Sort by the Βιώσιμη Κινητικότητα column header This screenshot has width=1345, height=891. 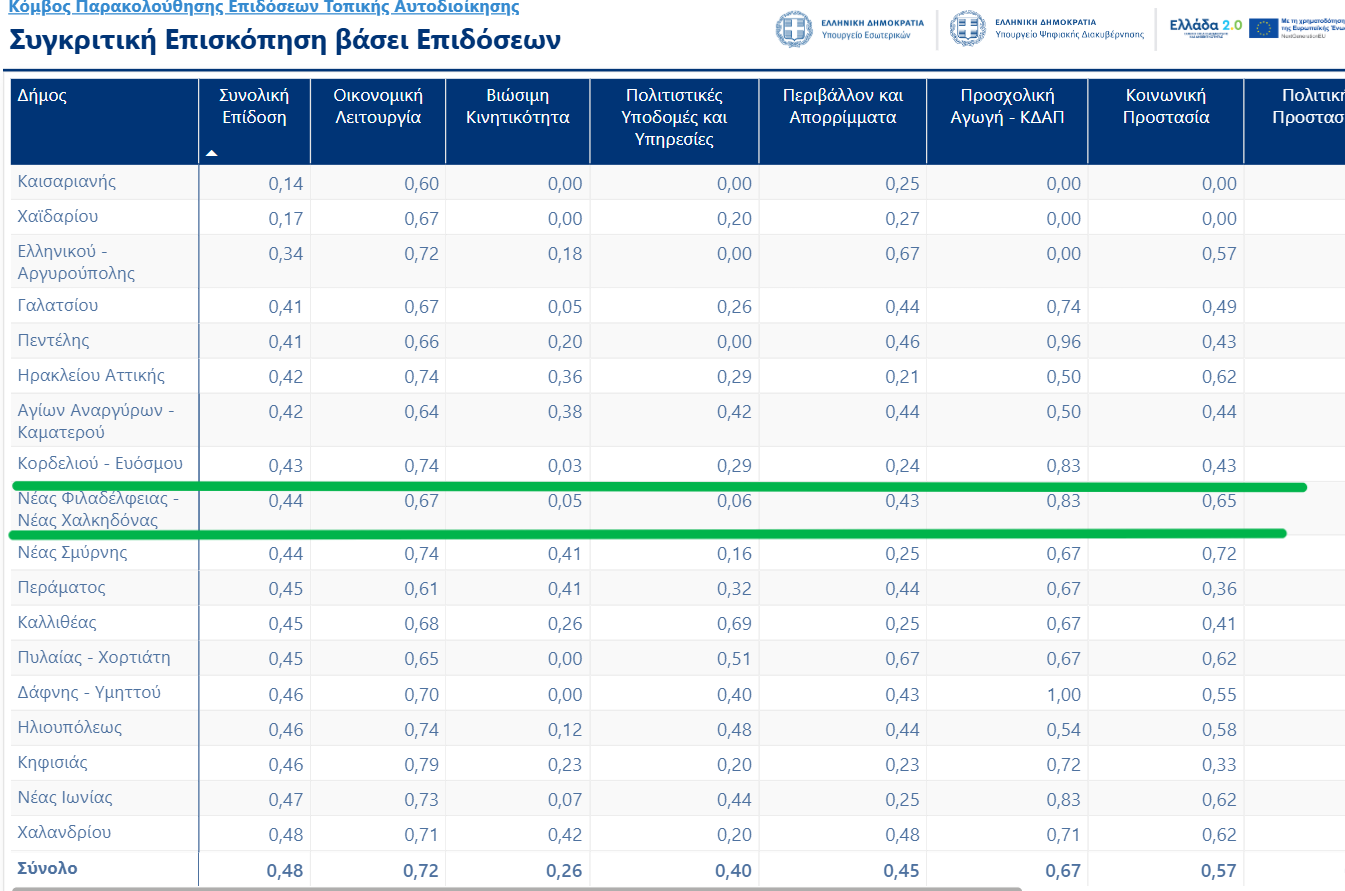click(x=518, y=106)
